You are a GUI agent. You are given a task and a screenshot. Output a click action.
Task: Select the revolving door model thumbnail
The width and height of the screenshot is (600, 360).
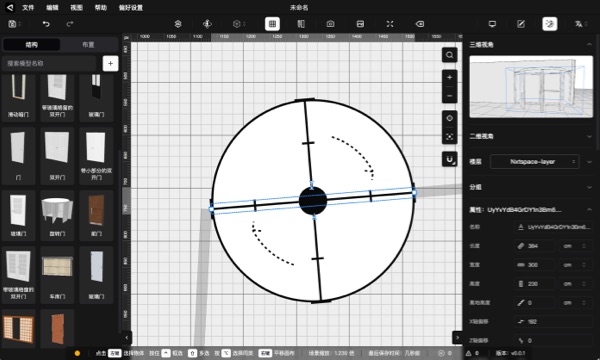point(57,215)
